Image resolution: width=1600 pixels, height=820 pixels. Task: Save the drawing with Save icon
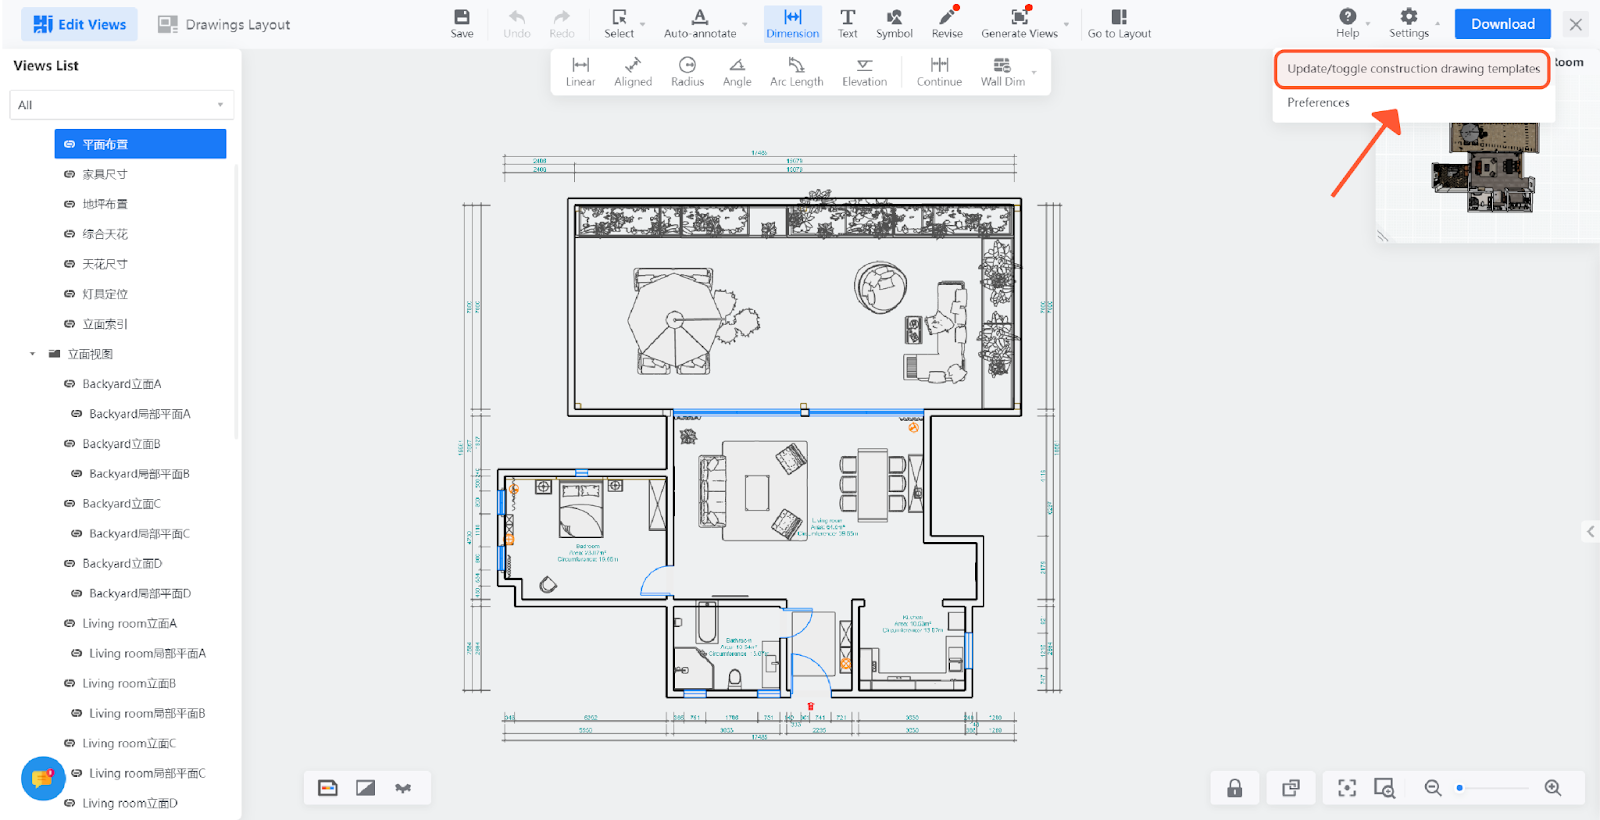click(x=462, y=24)
